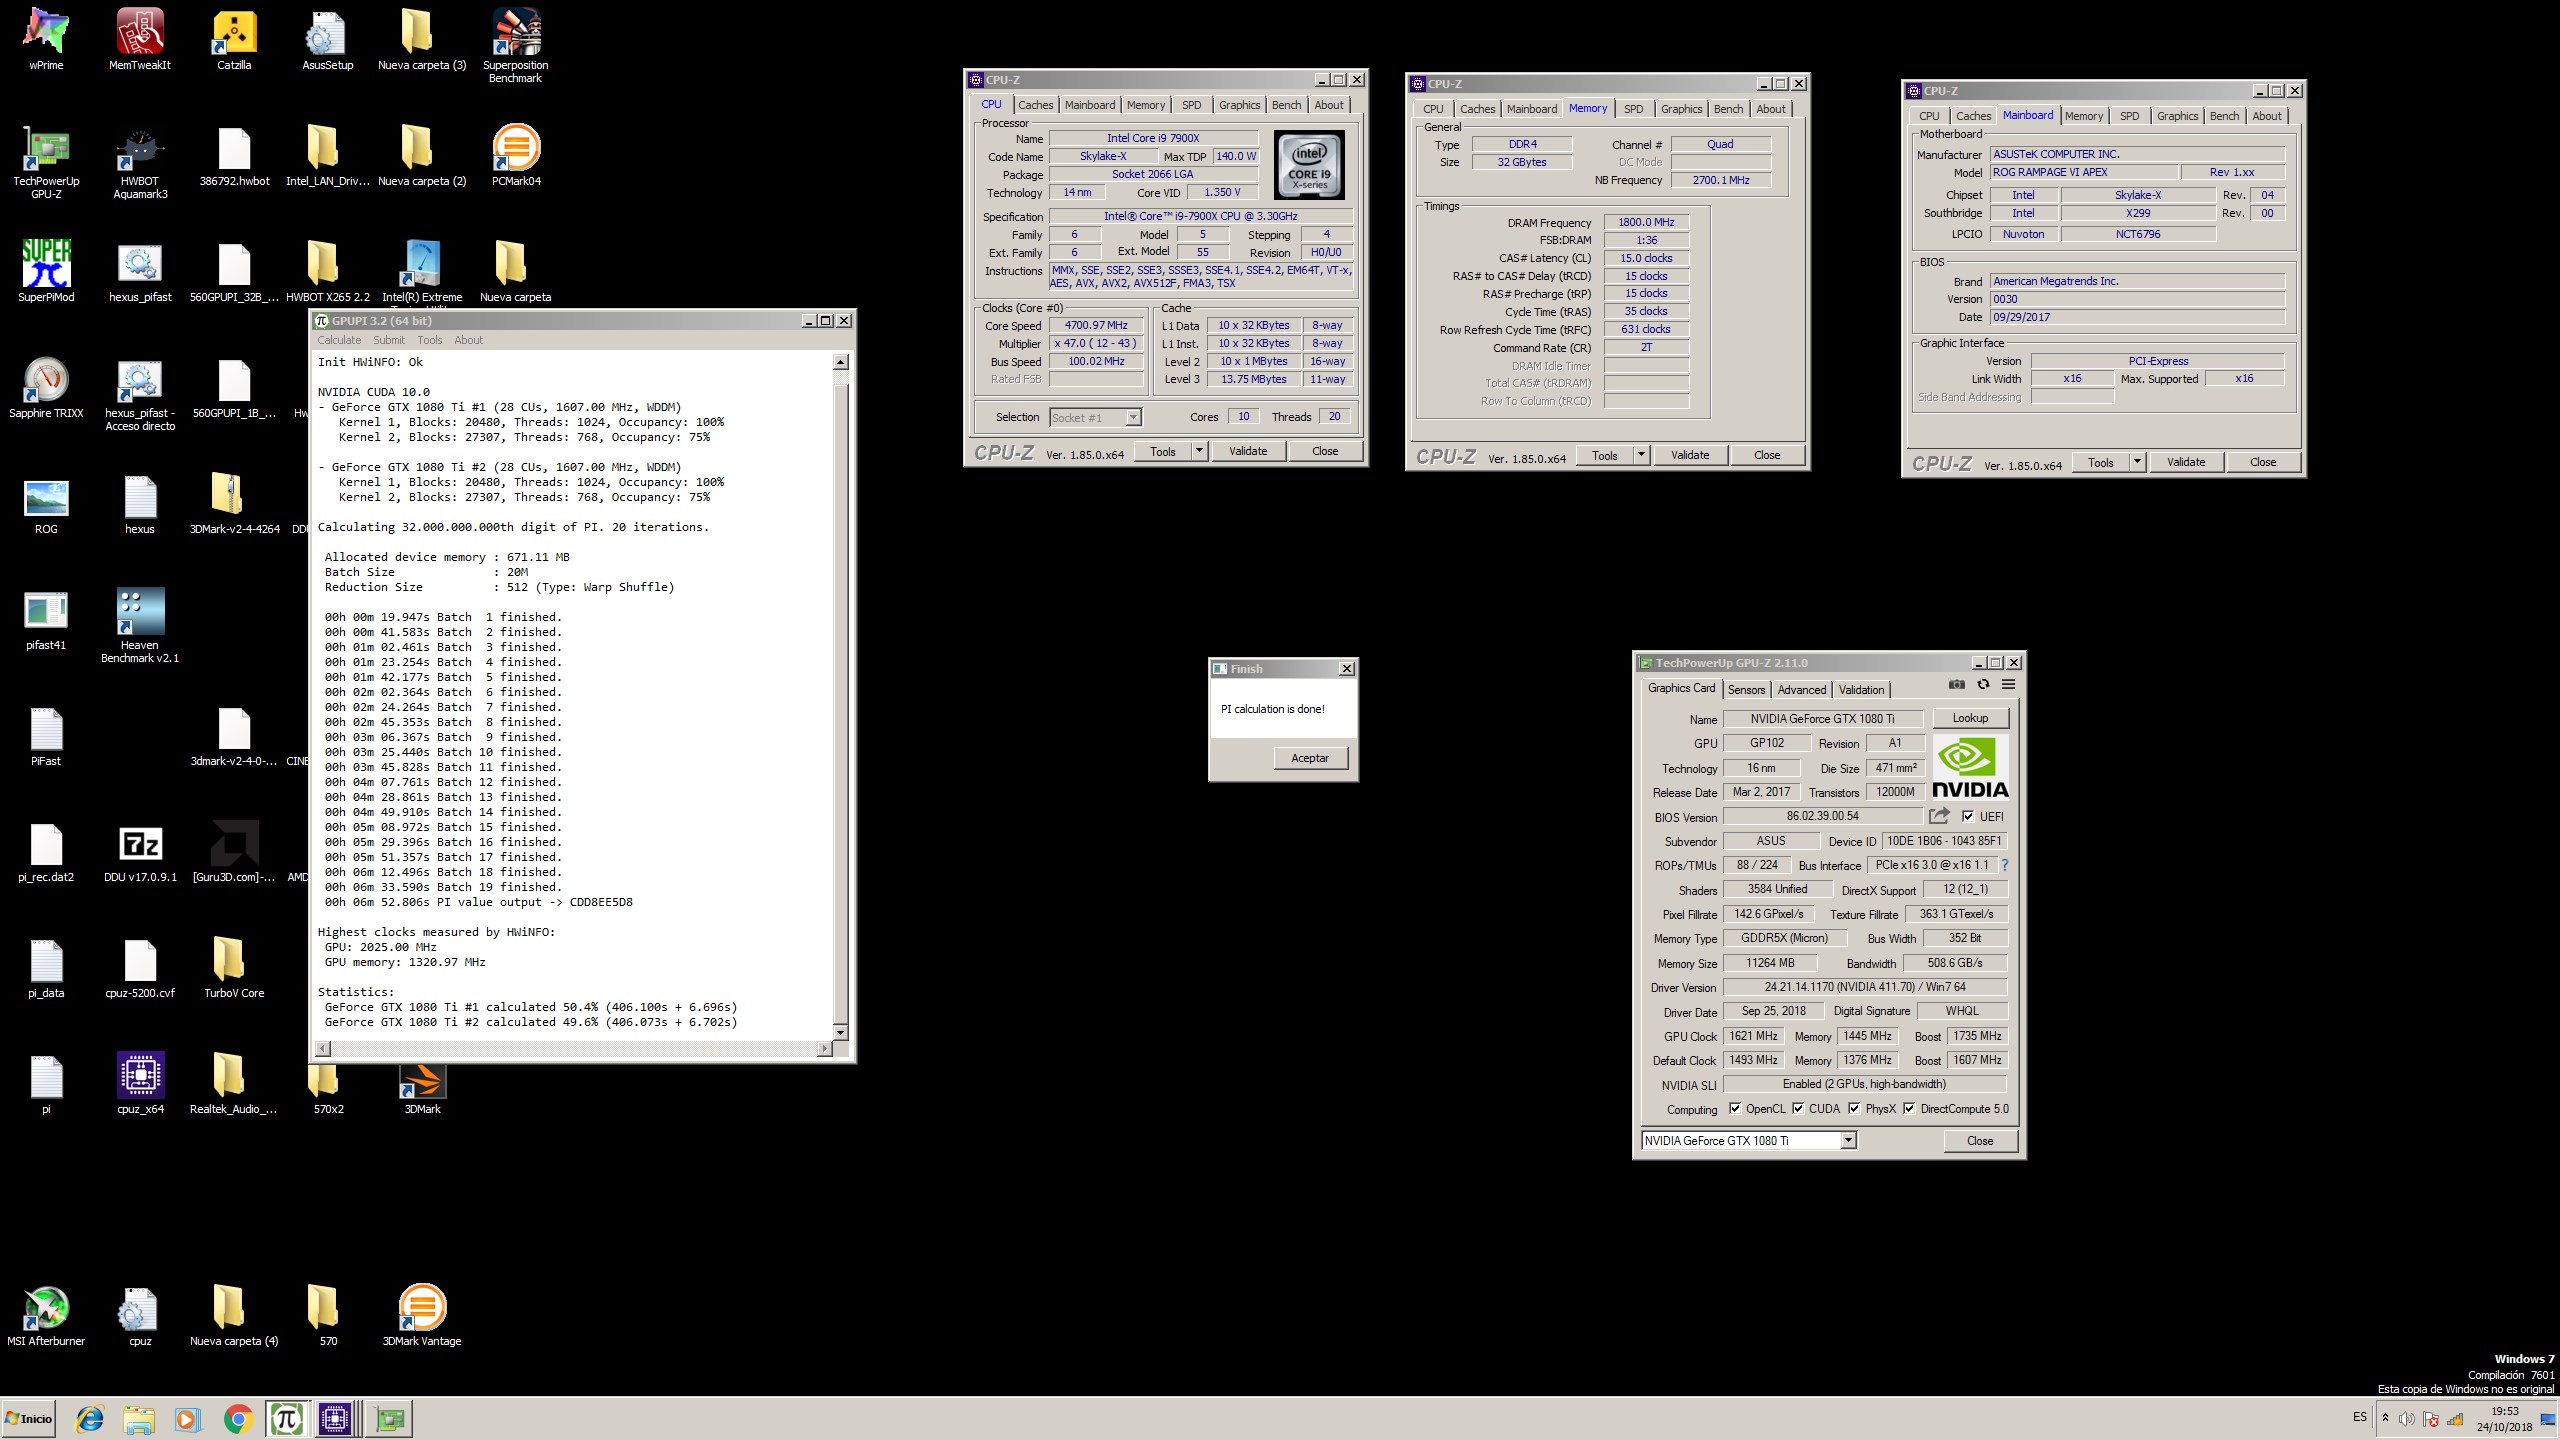The width and height of the screenshot is (2560, 1440).
Task: Toggle the OpenCL checkbox in GPU-Z
Action: [x=1735, y=1108]
